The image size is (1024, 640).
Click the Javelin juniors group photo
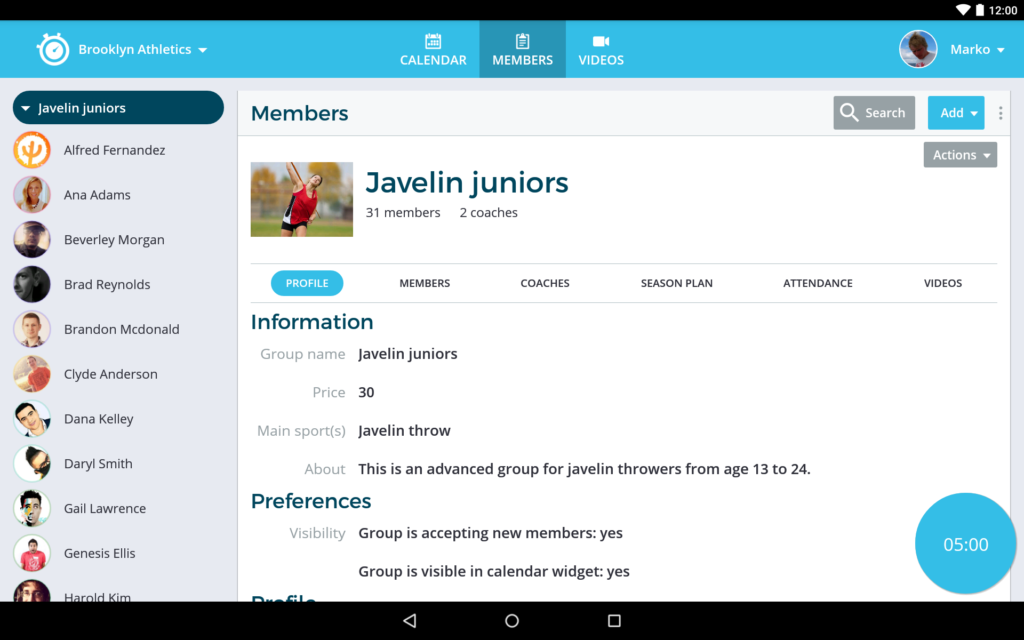[x=301, y=199]
